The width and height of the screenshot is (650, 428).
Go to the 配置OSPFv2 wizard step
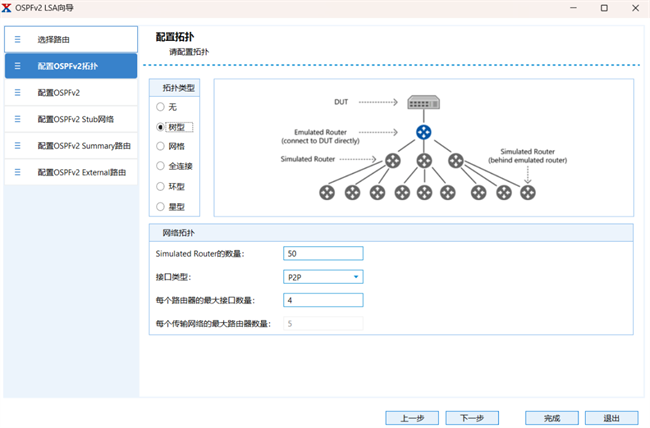coord(70,92)
